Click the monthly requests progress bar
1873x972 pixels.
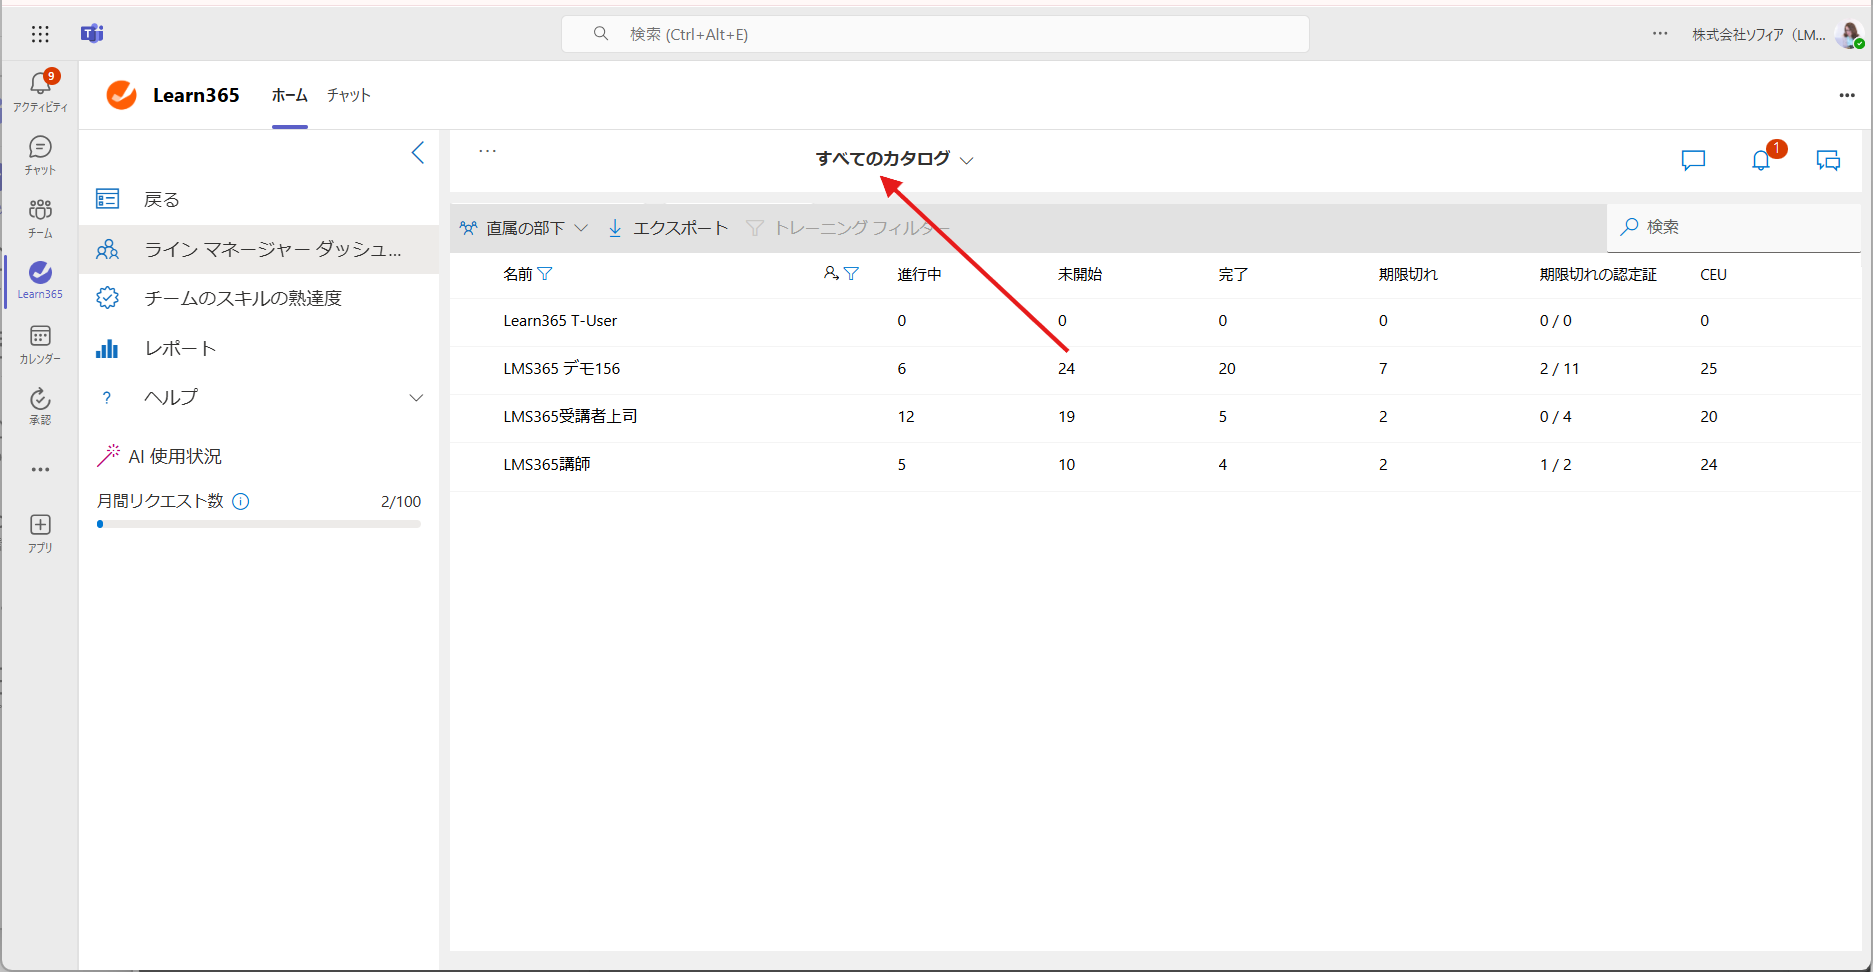tap(259, 524)
